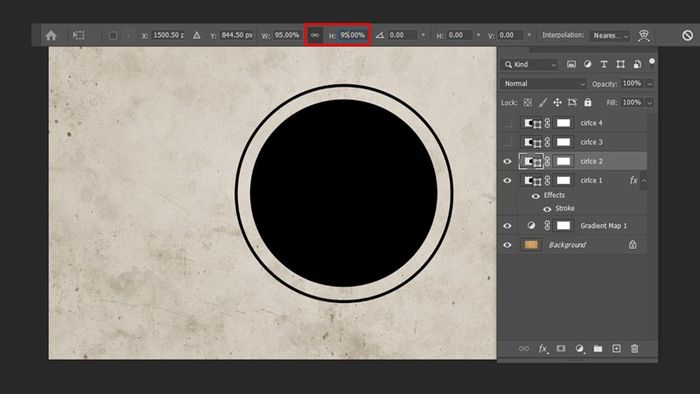This screenshot has height=394, width=700.
Task: Open the Interpolation dropdown
Action: tap(610, 35)
